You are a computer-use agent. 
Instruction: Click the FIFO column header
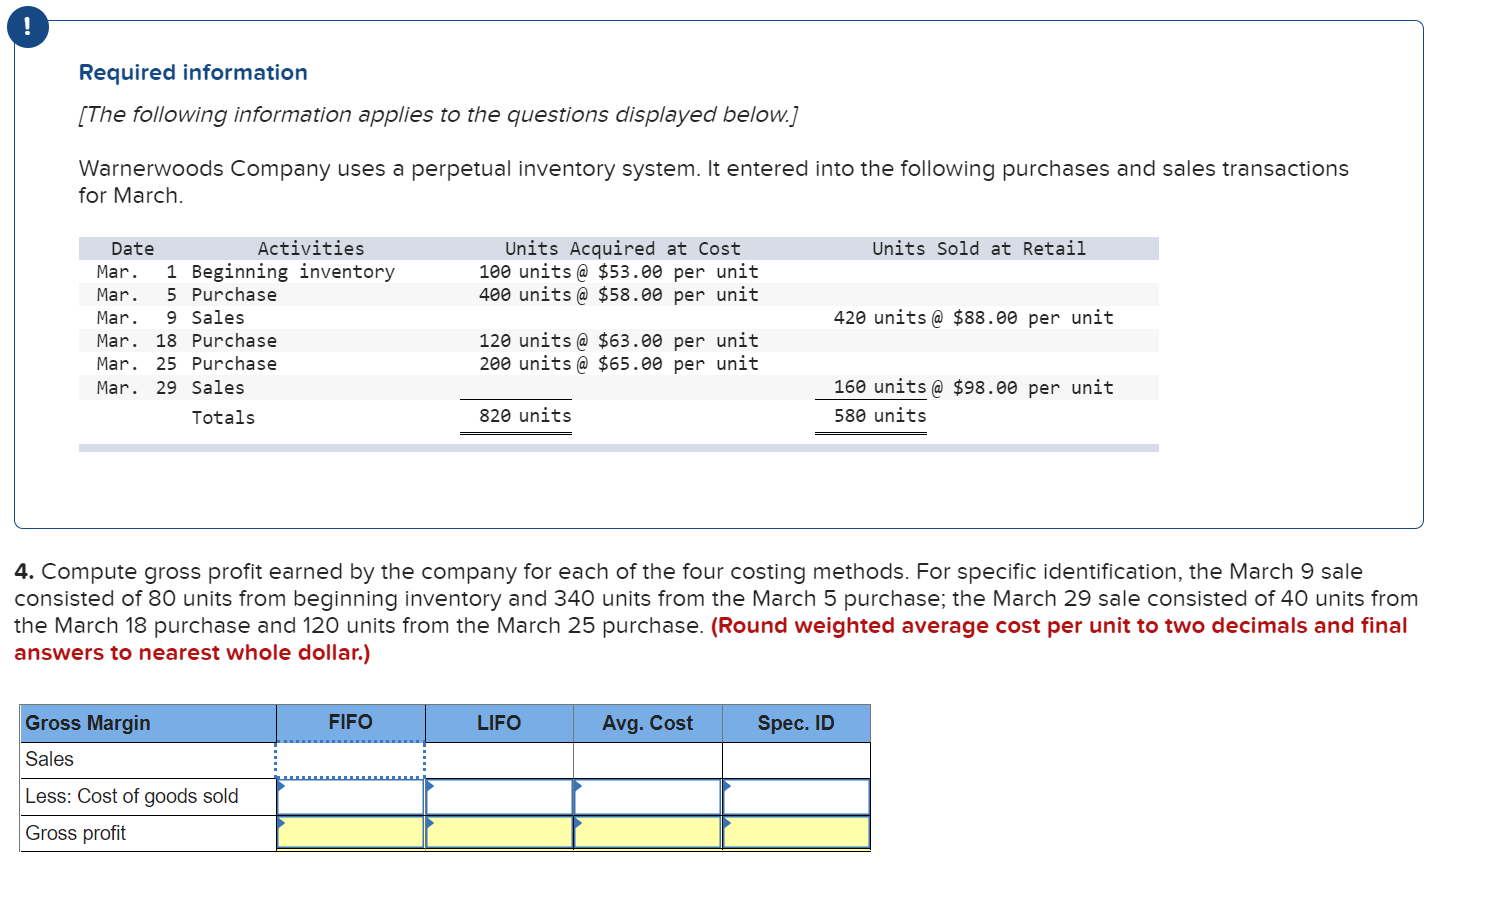350,723
